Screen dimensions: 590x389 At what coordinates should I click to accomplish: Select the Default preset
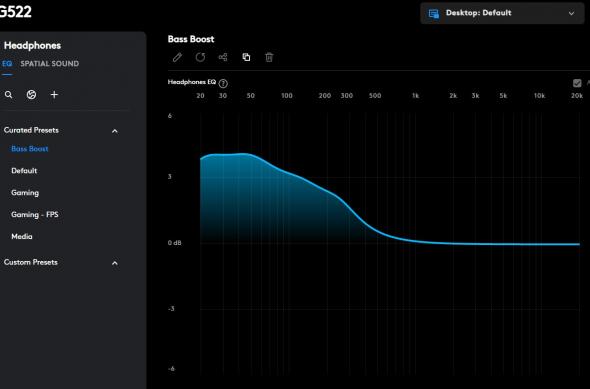click(x=24, y=171)
